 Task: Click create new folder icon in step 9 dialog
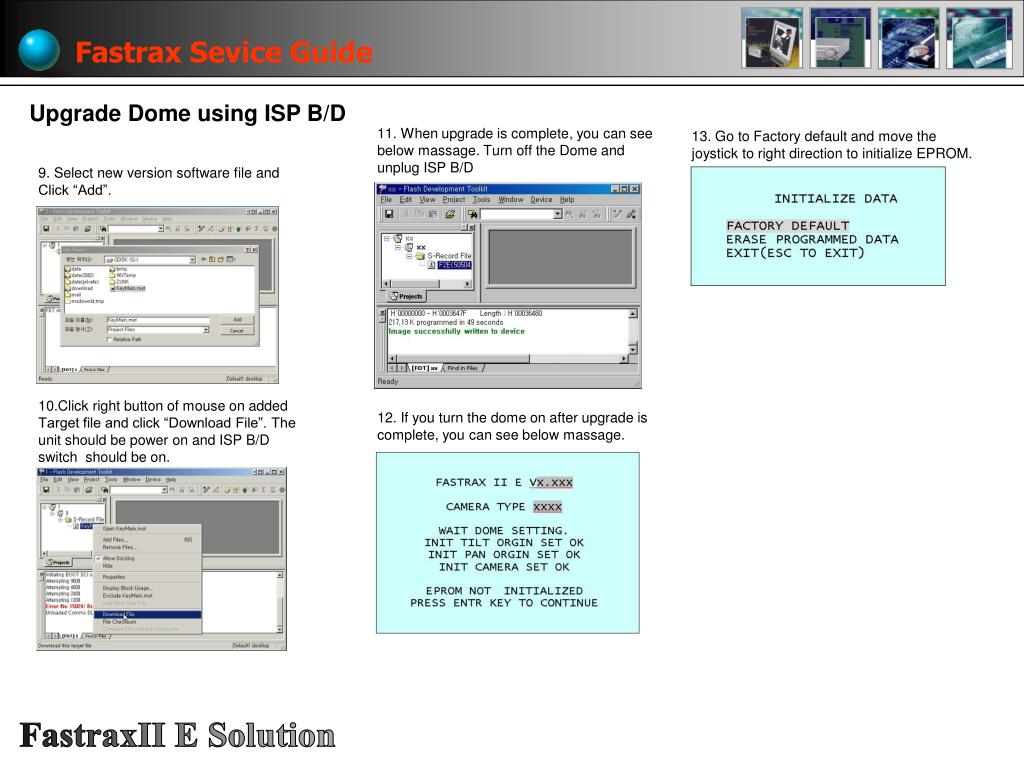(x=221, y=259)
